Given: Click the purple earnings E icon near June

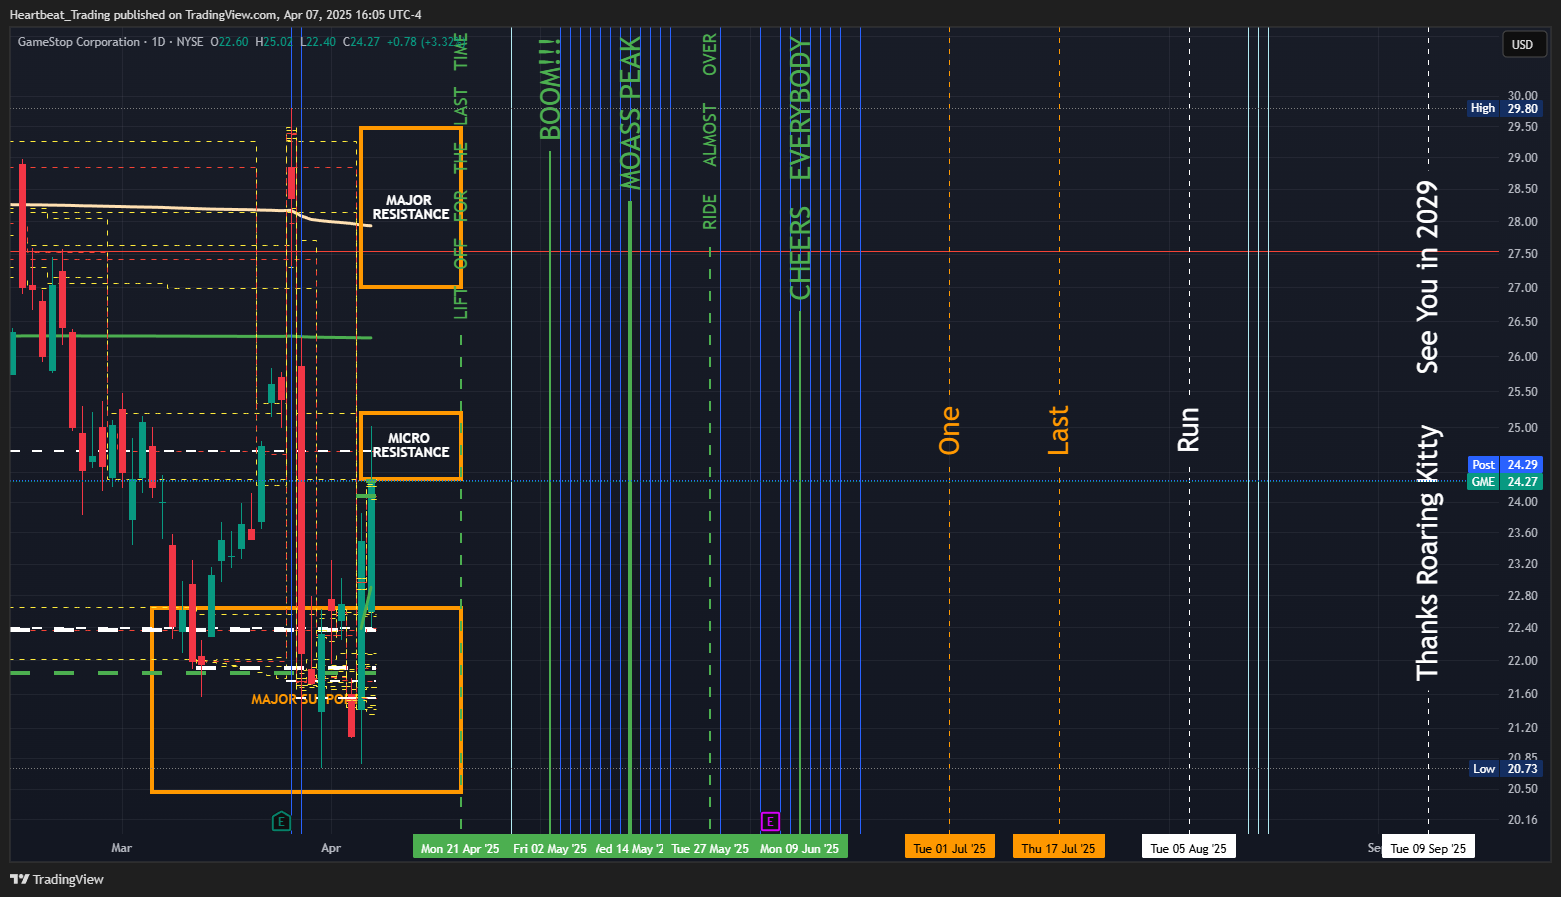Looking at the screenshot, I should coord(770,822).
